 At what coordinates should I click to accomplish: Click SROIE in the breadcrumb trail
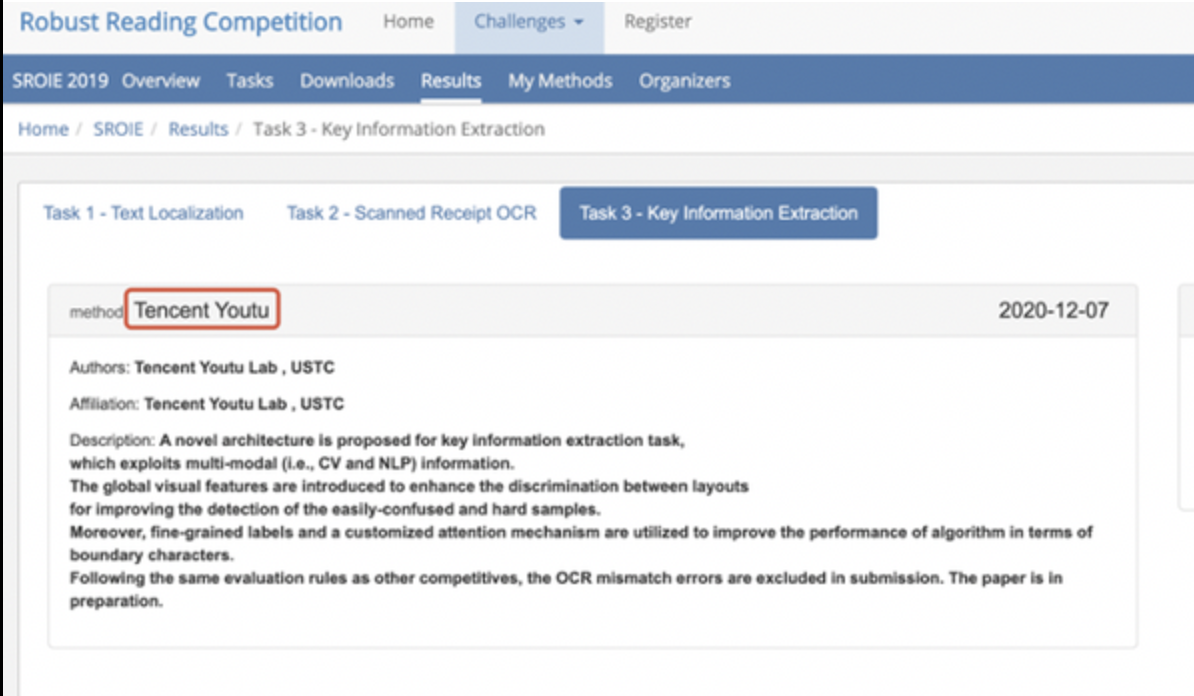(118, 129)
